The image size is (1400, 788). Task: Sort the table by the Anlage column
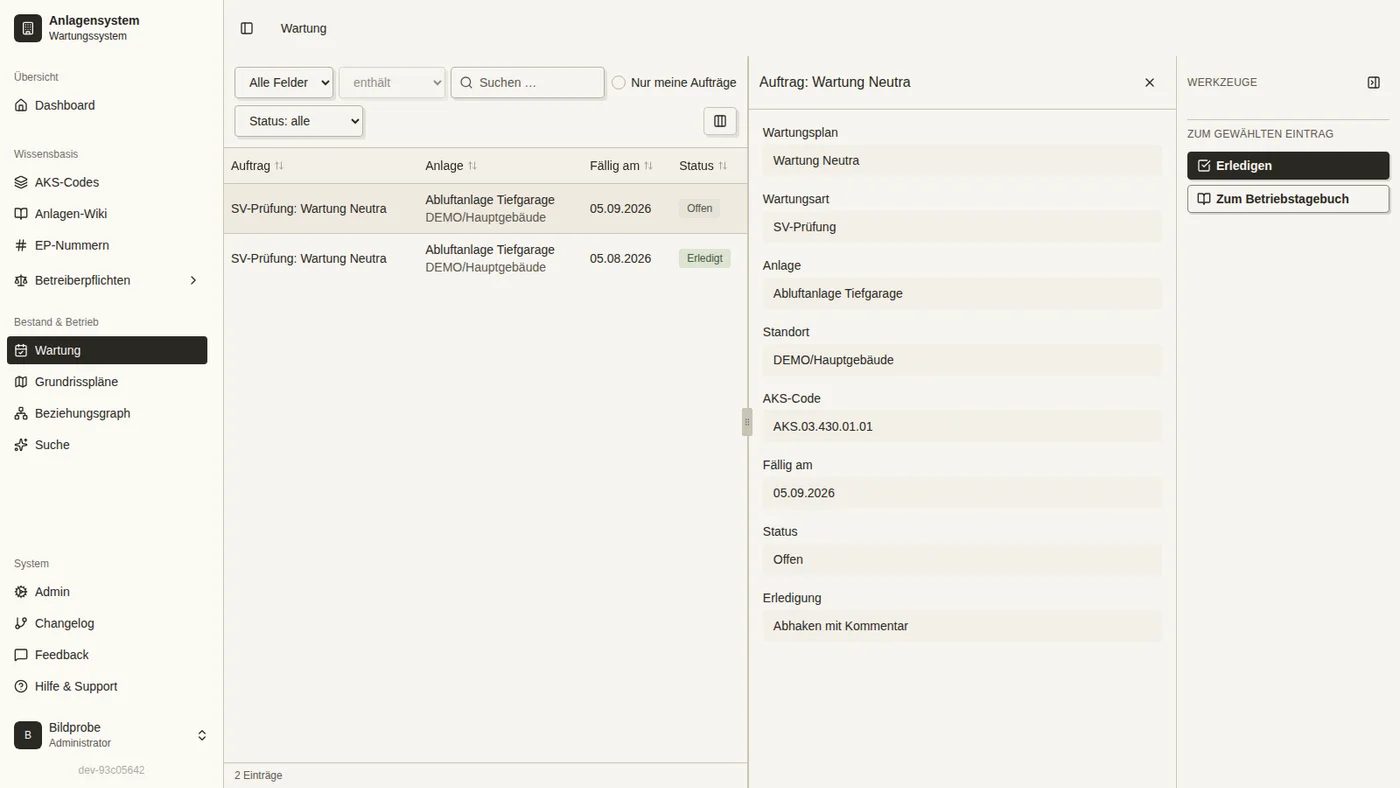(451, 166)
